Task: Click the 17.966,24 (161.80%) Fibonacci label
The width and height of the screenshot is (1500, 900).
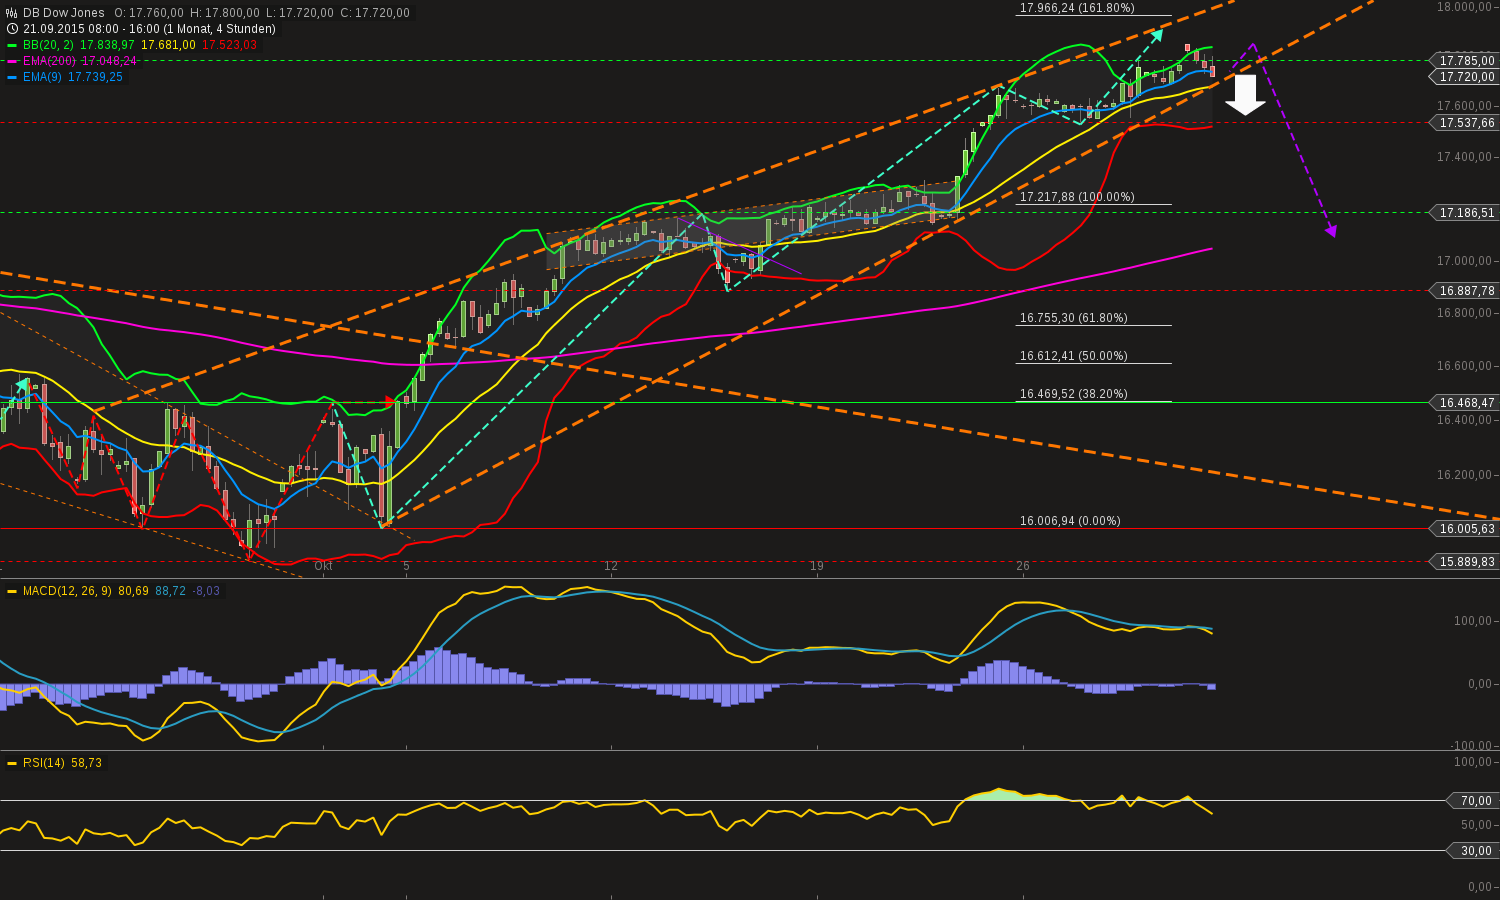Action: point(1077,8)
